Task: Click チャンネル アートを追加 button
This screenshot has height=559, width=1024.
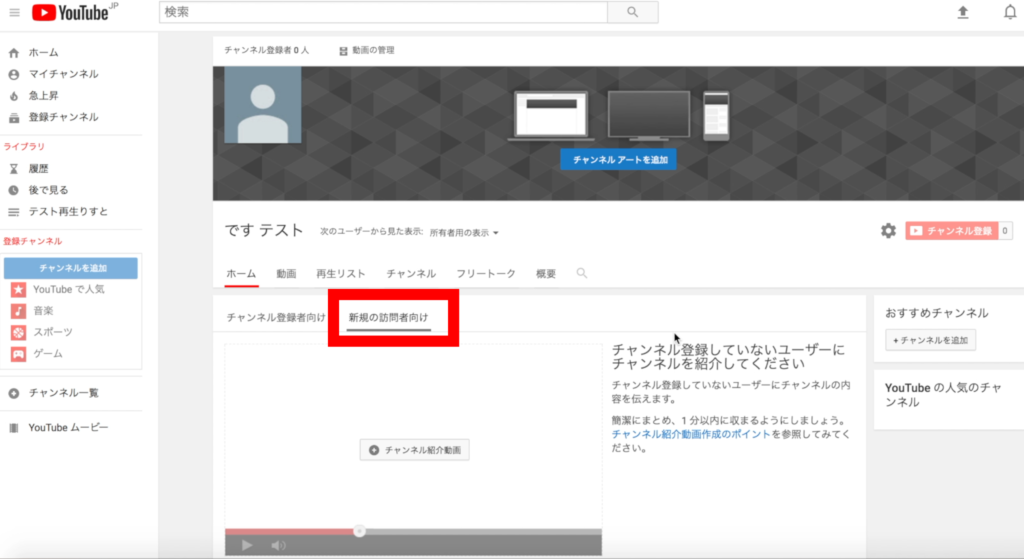Action: [x=618, y=159]
